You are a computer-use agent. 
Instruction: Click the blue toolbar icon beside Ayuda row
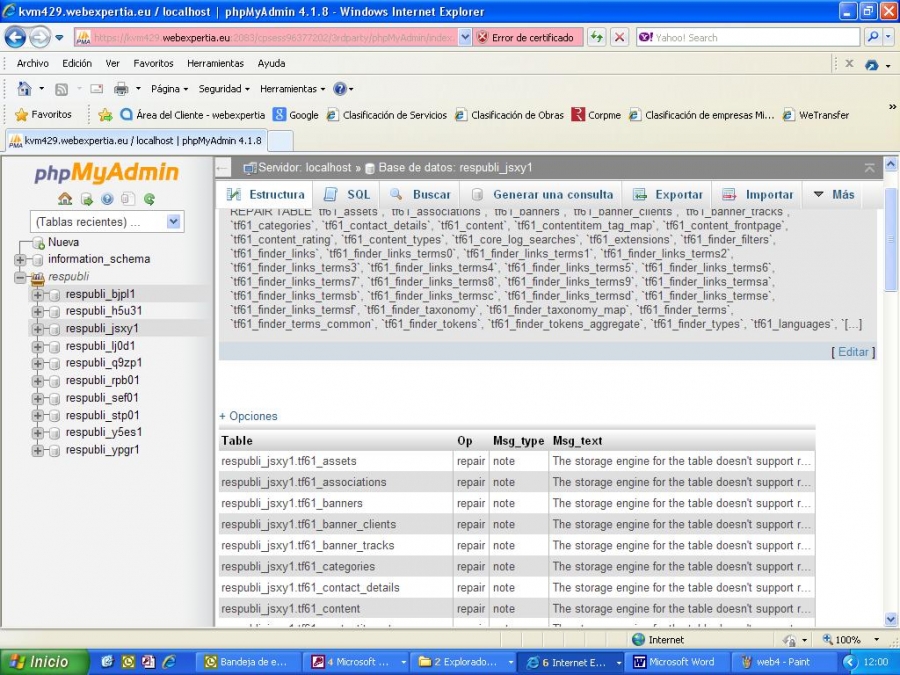[872, 65]
